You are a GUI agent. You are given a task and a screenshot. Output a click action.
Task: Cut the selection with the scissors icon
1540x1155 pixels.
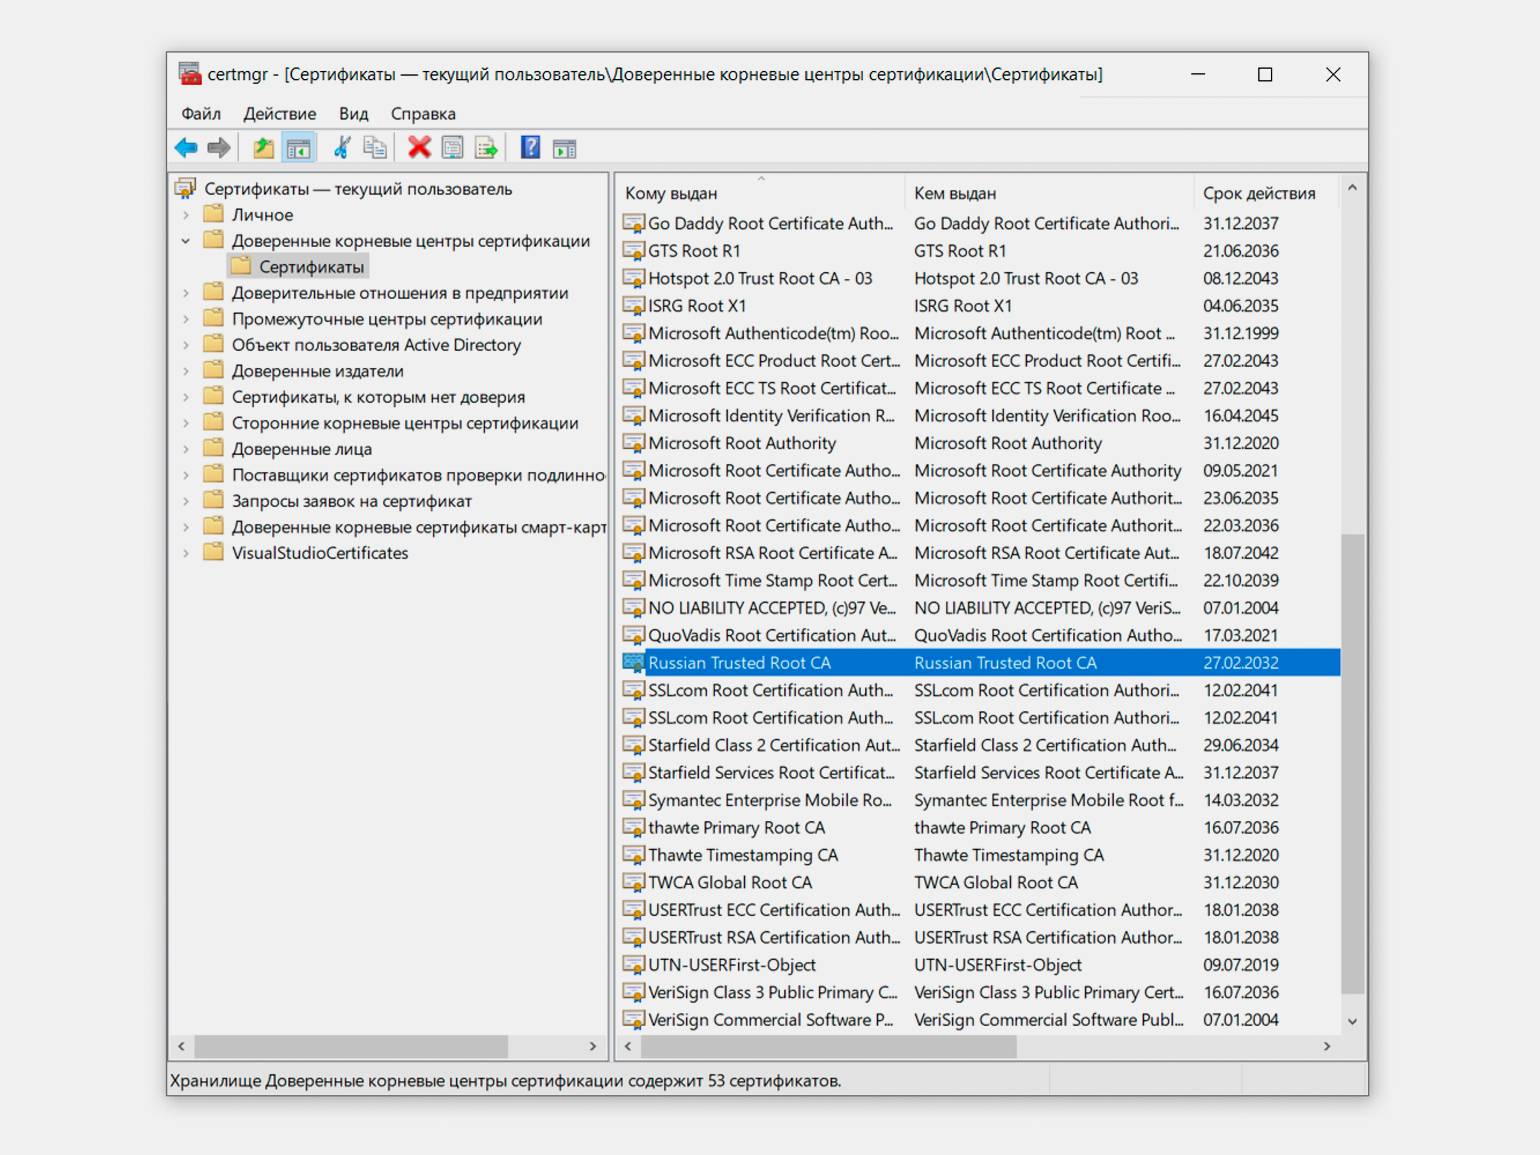coord(342,148)
